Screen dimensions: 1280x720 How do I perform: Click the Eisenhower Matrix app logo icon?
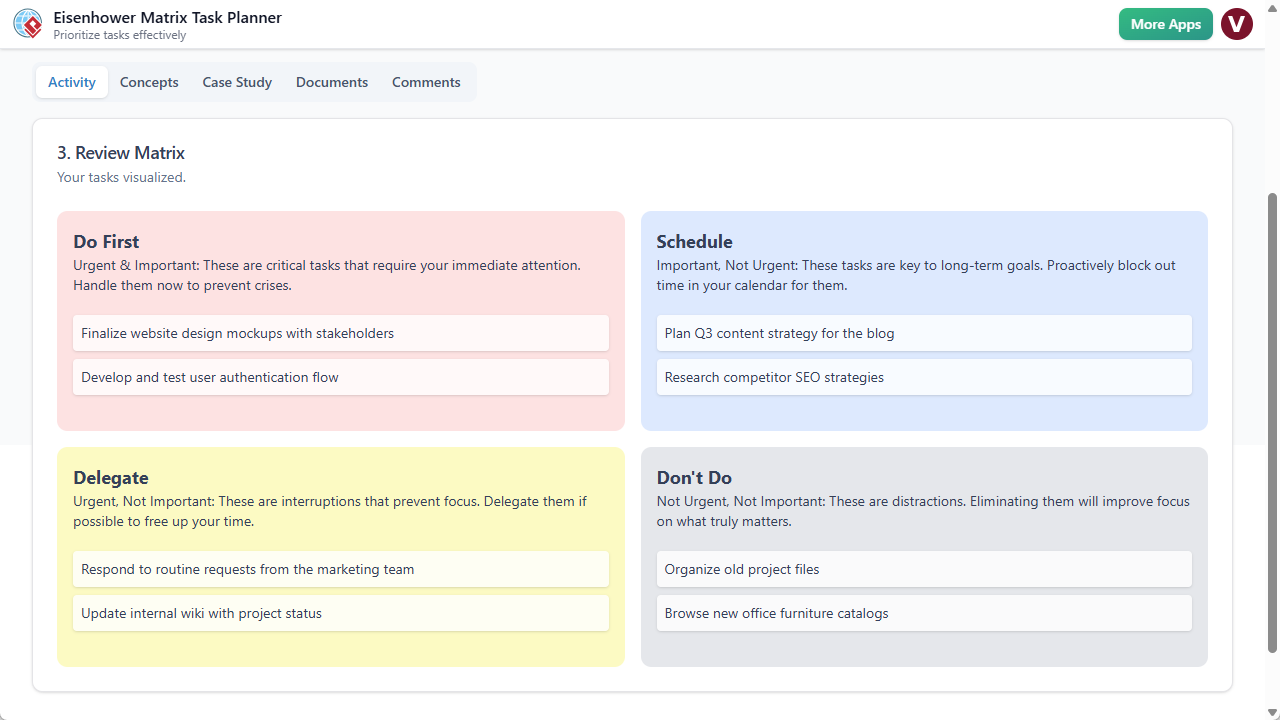click(x=27, y=22)
